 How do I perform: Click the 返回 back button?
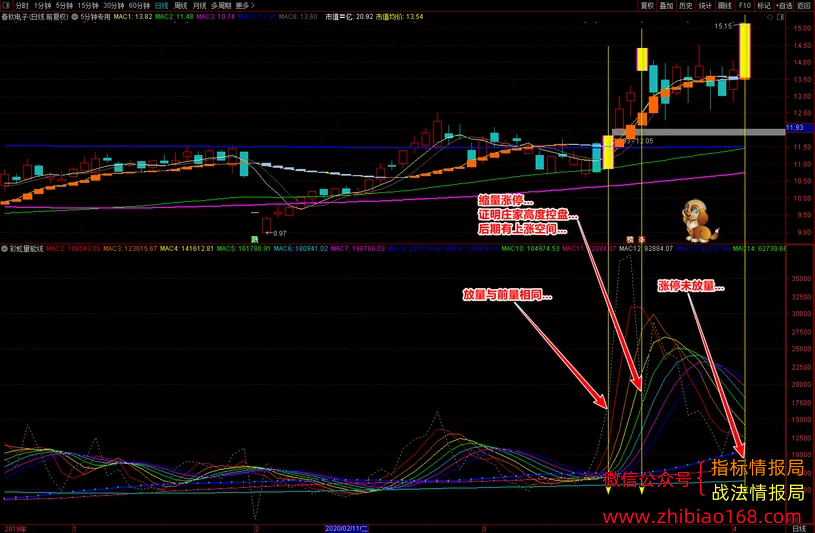click(x=804, y=5)
